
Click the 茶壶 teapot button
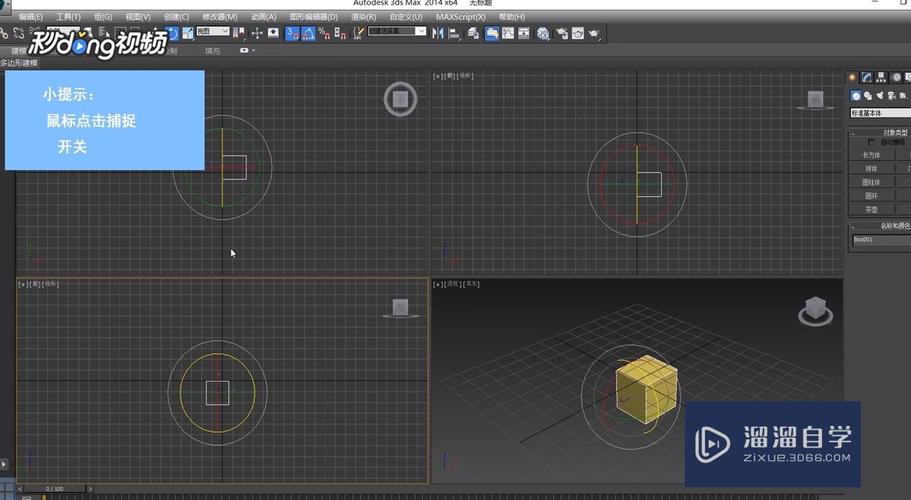click(x=871, y=210)
